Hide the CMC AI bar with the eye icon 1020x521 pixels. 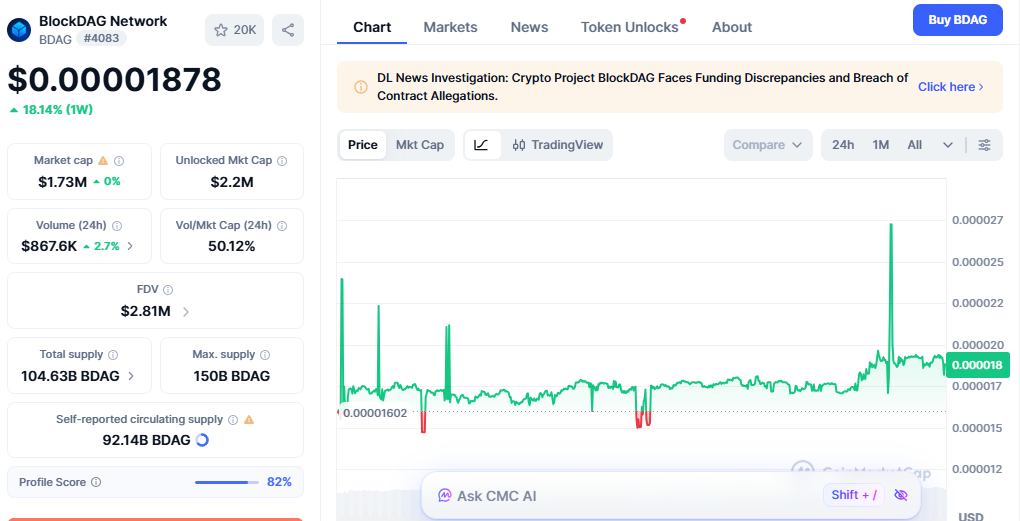pos(900,495)
